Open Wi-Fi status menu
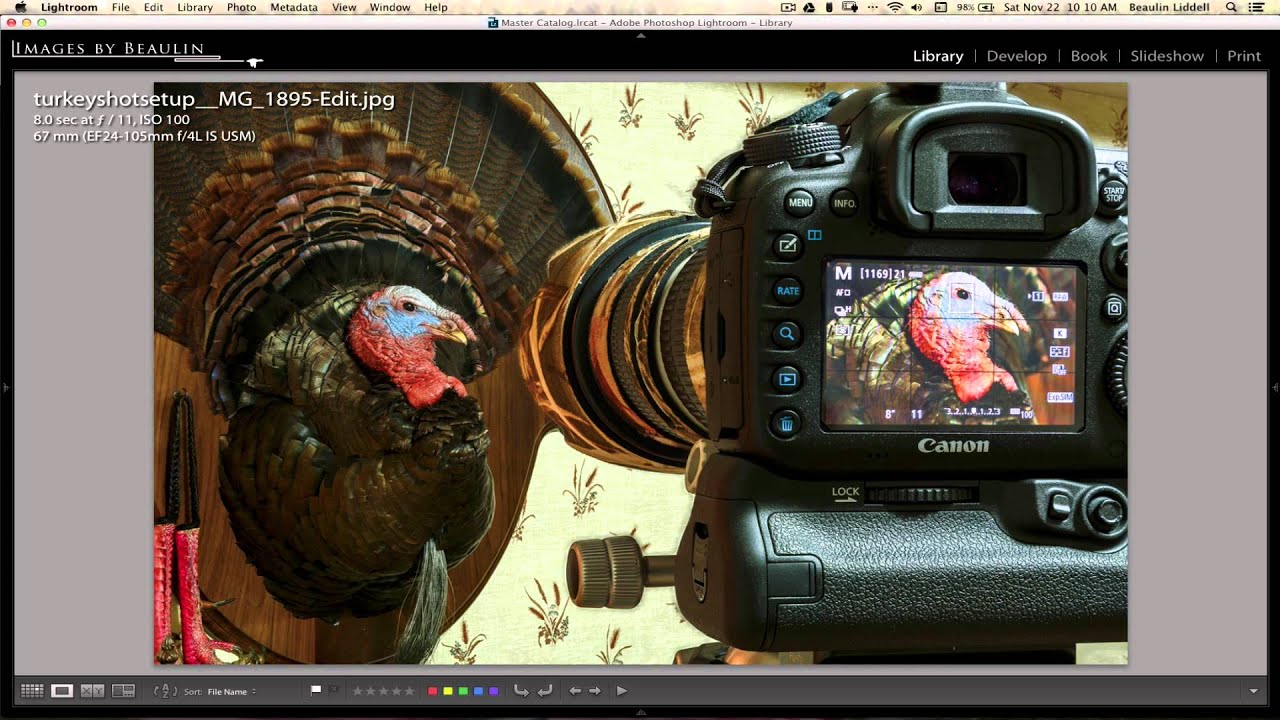Image resolution: width=1280 pixels, height=720 pixels. pyautogui.click(x=895, y=7)
